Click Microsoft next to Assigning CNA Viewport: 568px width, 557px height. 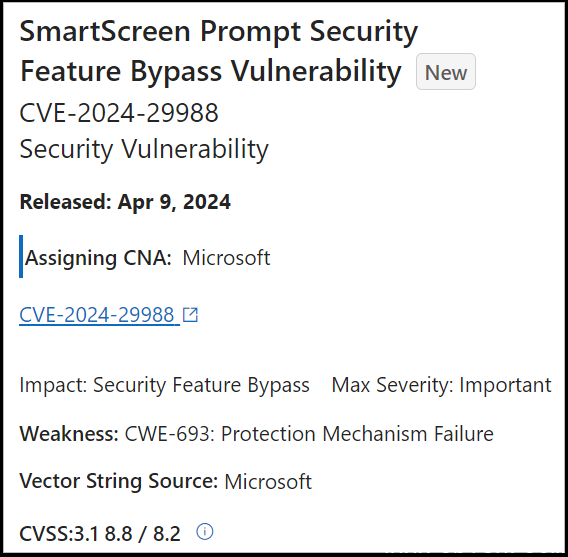click(226, 258)
